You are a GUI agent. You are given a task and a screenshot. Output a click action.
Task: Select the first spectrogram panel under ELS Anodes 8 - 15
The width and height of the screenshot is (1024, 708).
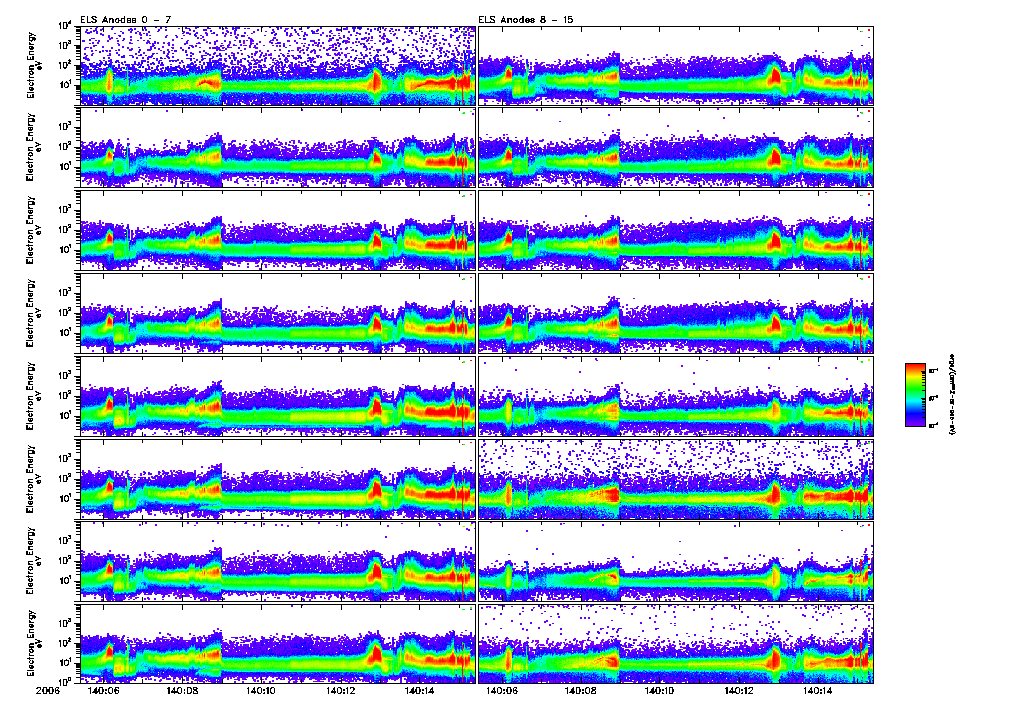(x=676, y=65)
